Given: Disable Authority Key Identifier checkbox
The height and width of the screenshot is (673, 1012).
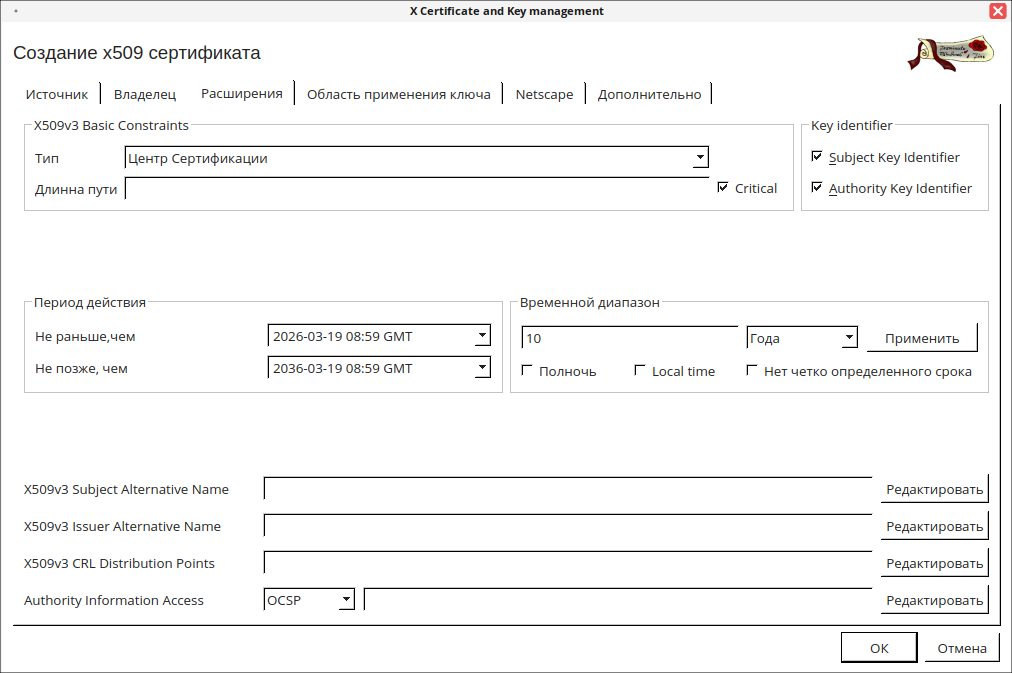Looking at the screenshot, I should [x=817, y=188].
